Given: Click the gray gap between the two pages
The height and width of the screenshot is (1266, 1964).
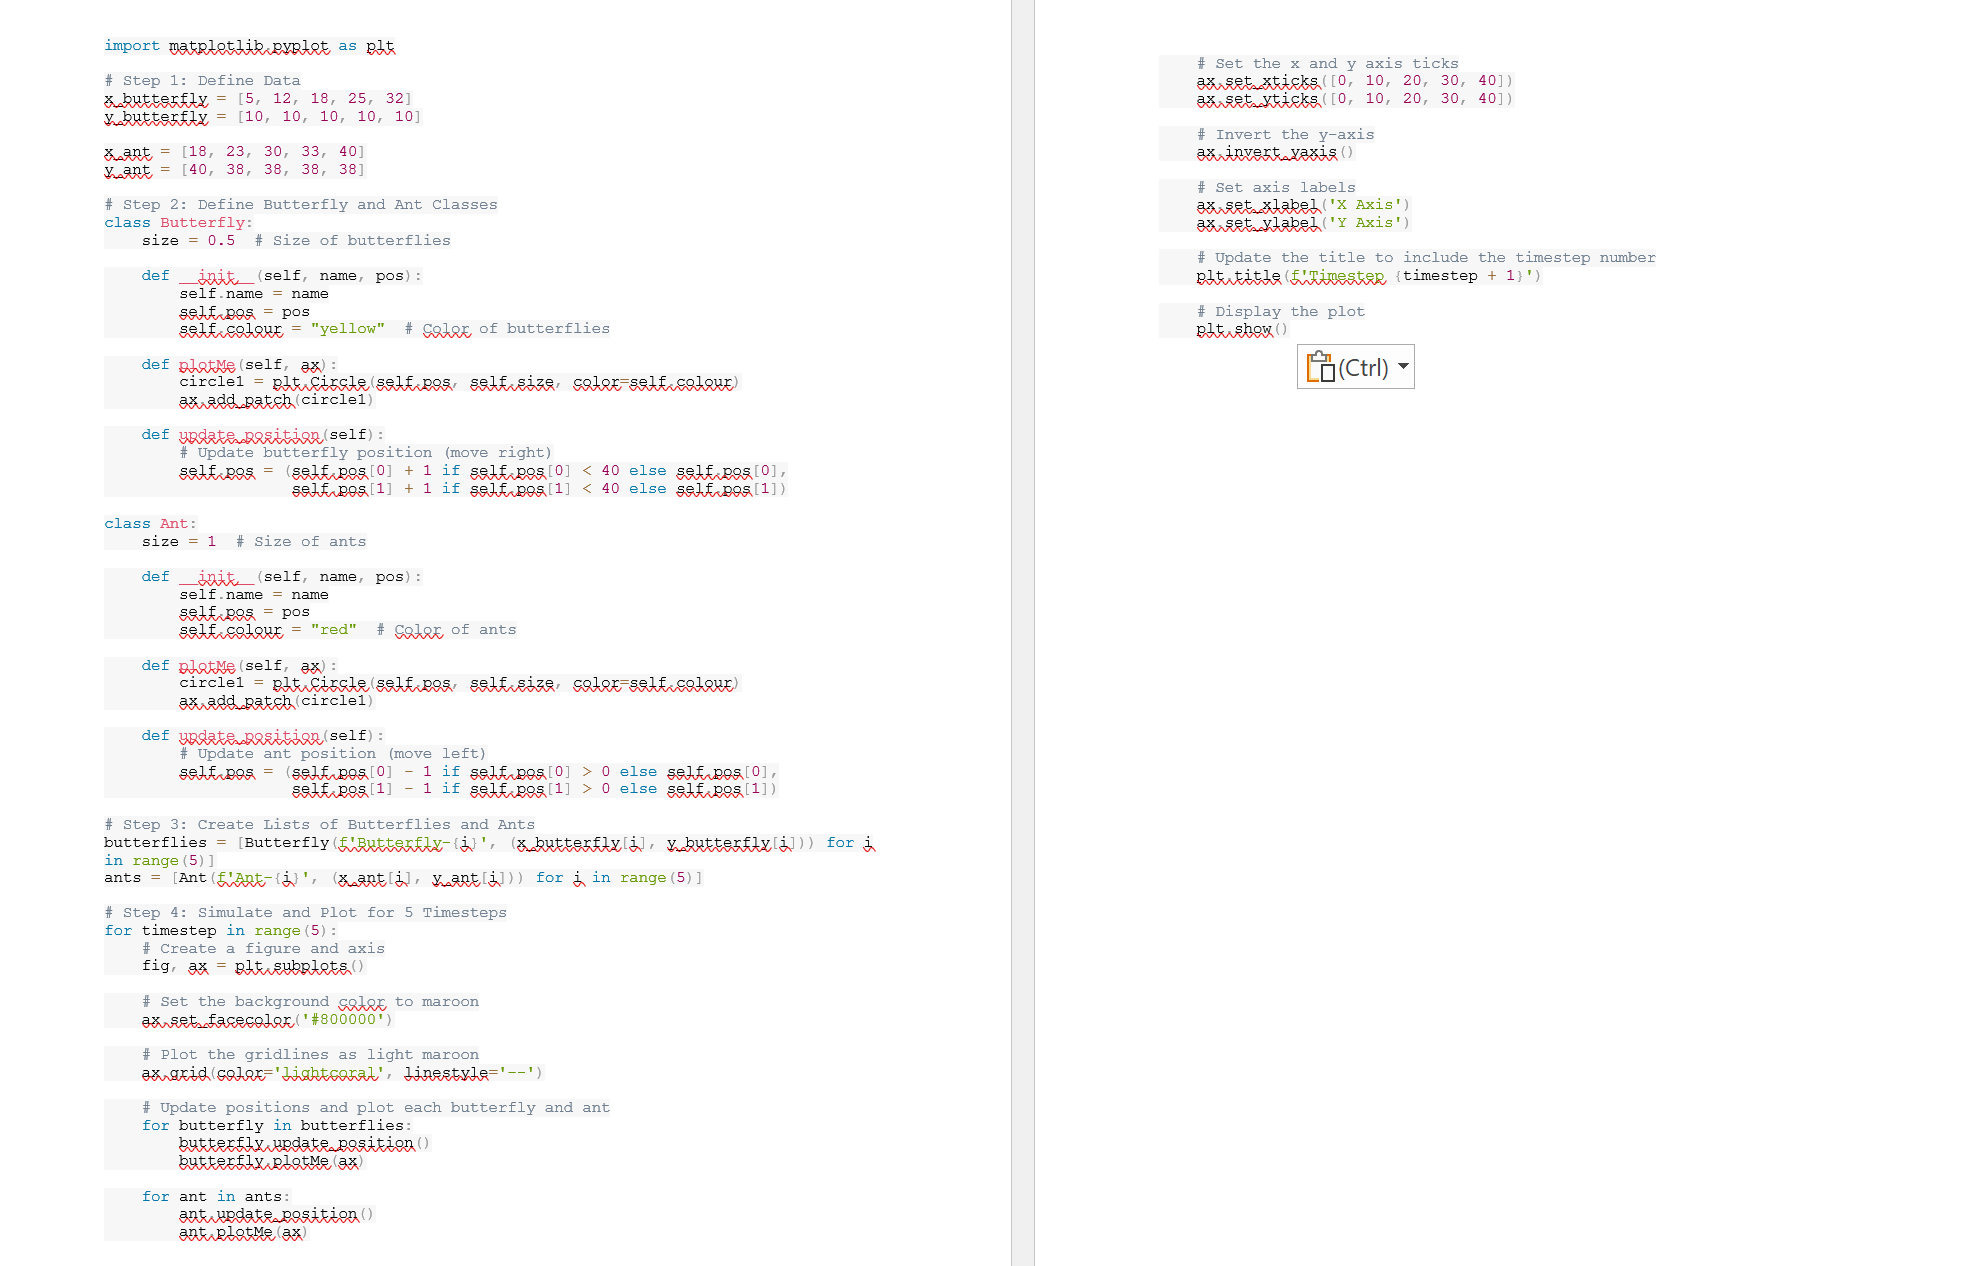Looking at the screenshot, I should [x=1022, y=600].
